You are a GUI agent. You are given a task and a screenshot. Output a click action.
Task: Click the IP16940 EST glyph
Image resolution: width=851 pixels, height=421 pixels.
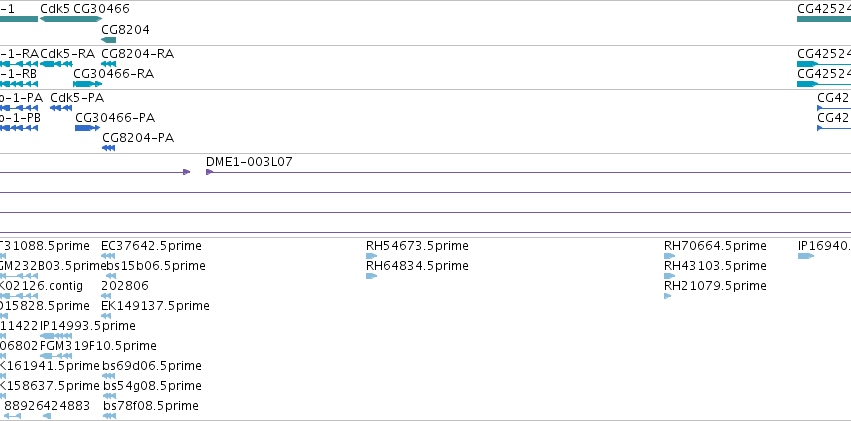[806, 256]
